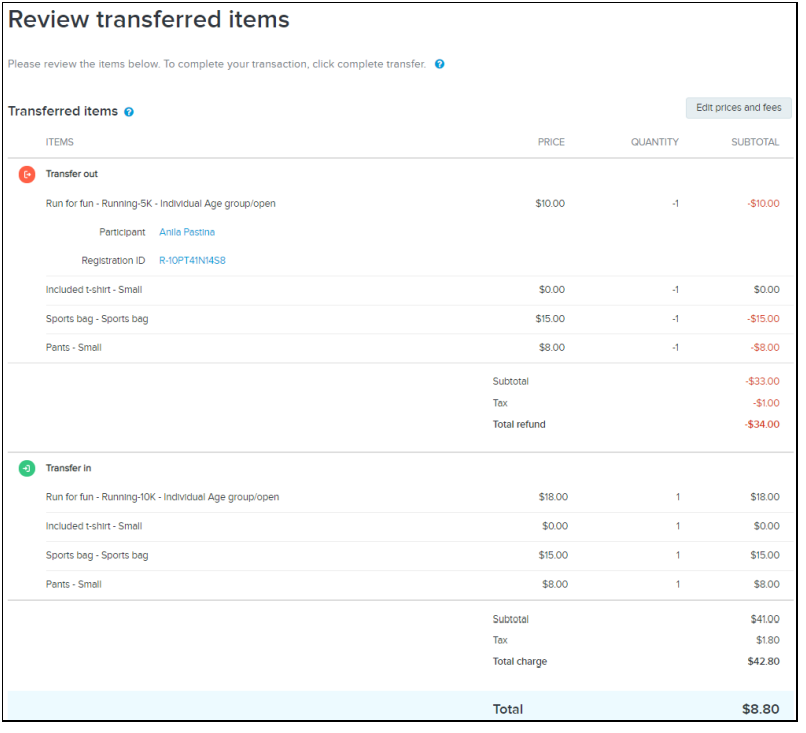Image resolution: width=806 pixels, height=733 pixels.
Task: Open the Anila Pastina participant link
Action: (187, 232)
